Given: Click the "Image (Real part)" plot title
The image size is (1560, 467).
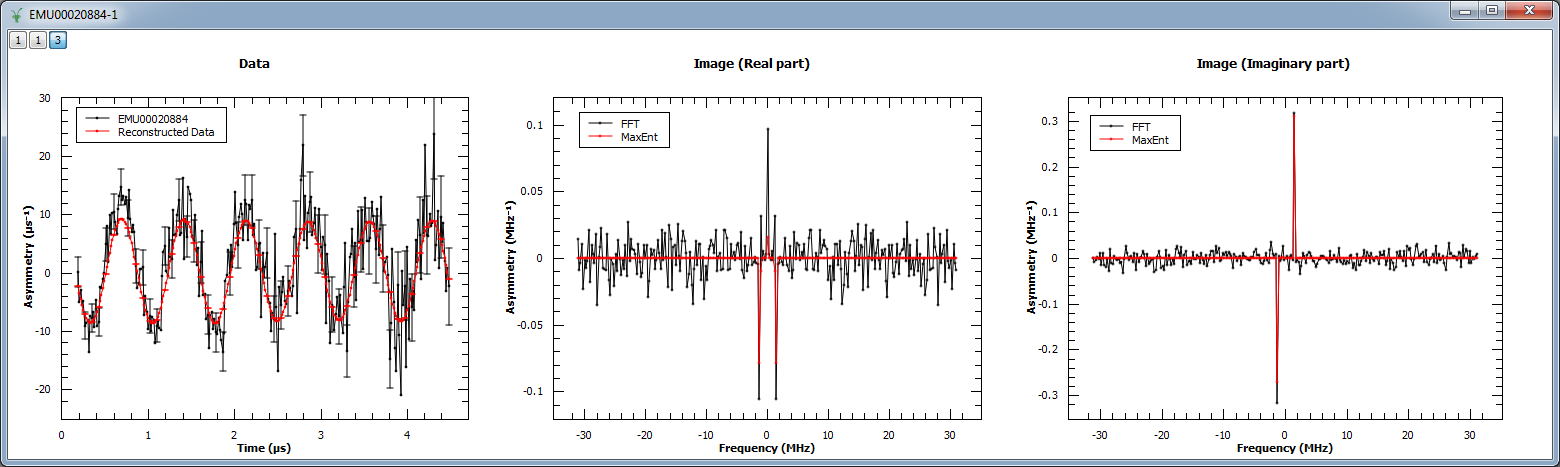Looking at the screenshot, I should (751, 63).
